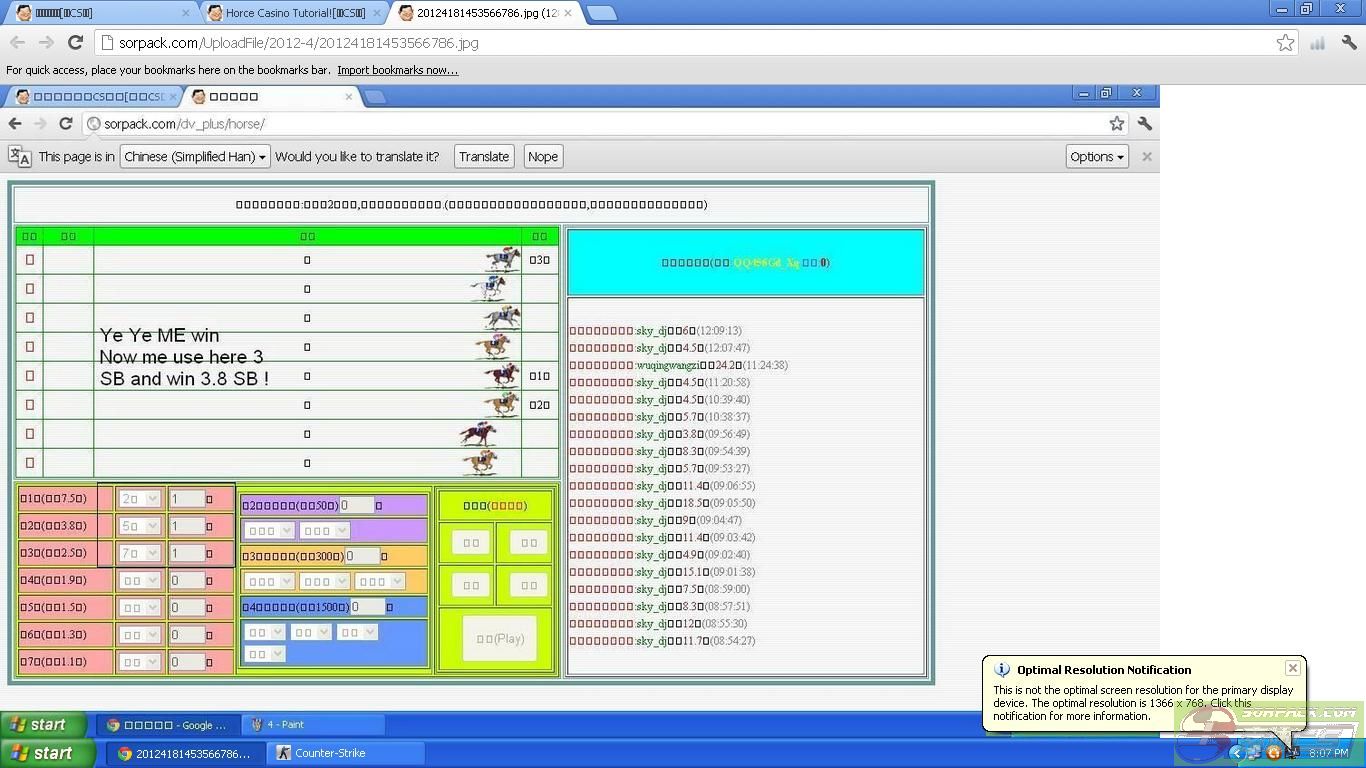Open wrench menu in the topmost browser toolbar
The image size is (1366, 768).
point(1349,42)
